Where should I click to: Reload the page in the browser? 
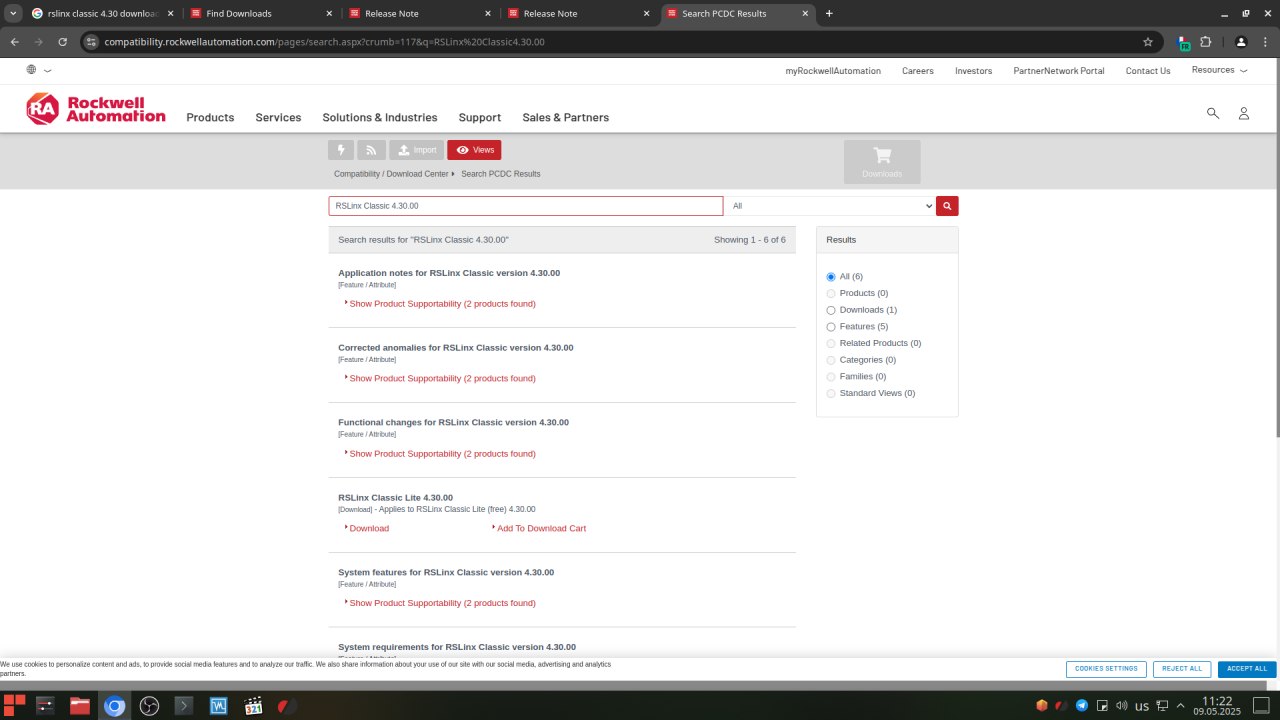(62, 42)
